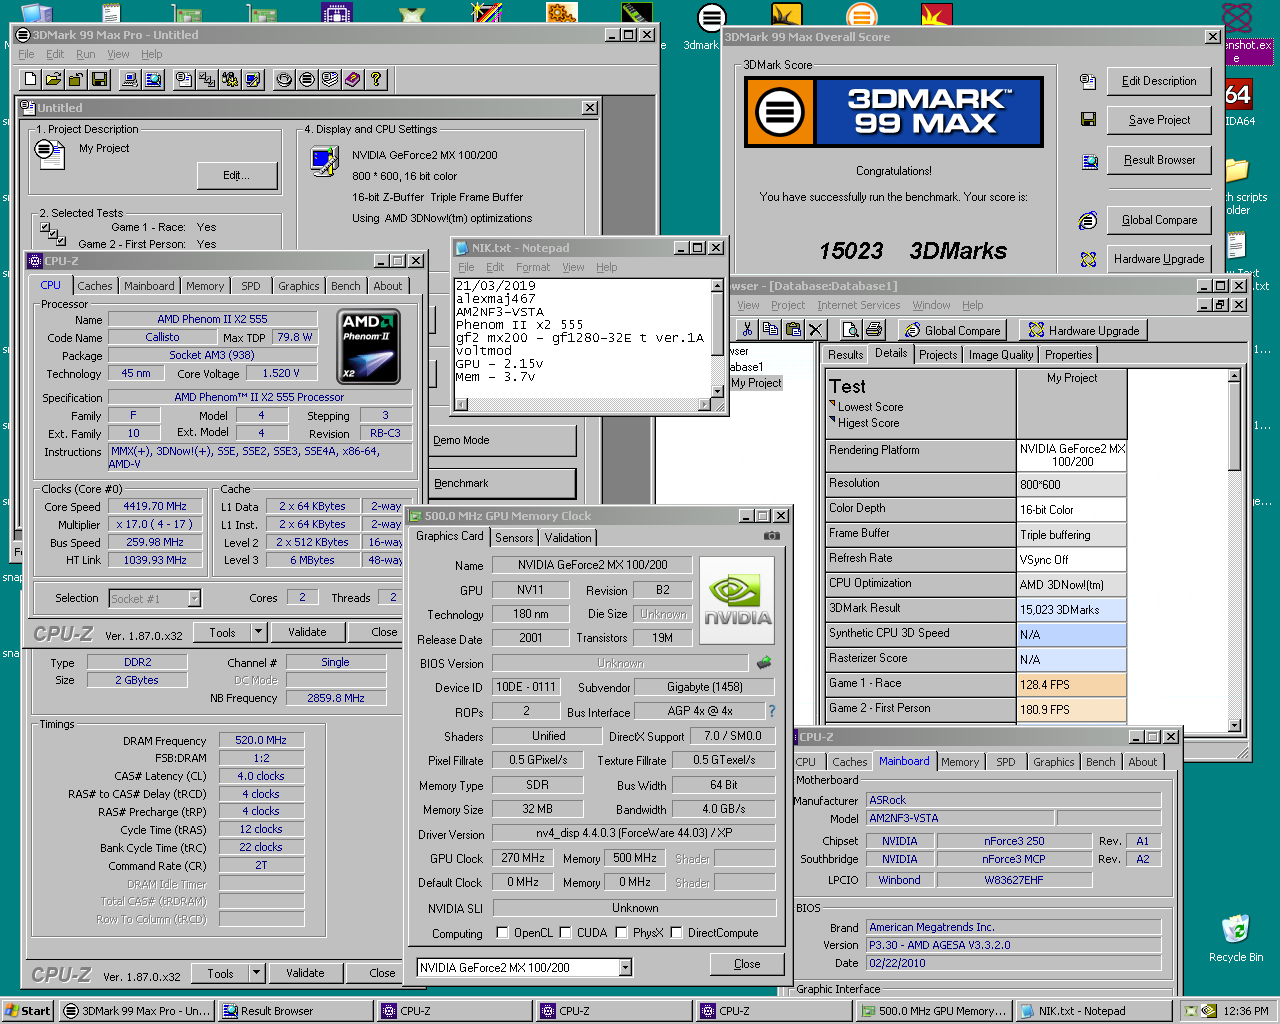The width and height of the screenshot is (1280, 1024).
Task: Open Internet Services menu in Result Browser
Action: pos(858,305)
